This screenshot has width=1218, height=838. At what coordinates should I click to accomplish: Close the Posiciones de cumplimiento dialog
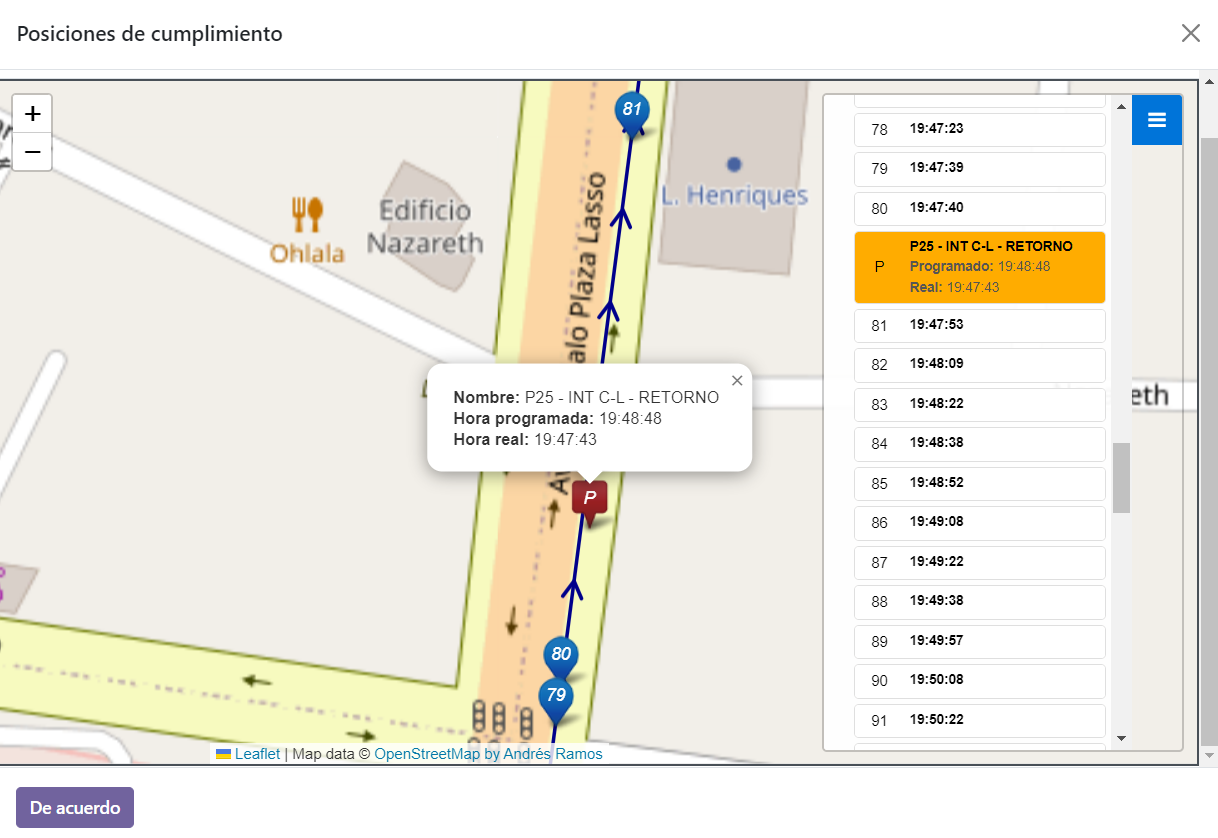click(1190, 33)
